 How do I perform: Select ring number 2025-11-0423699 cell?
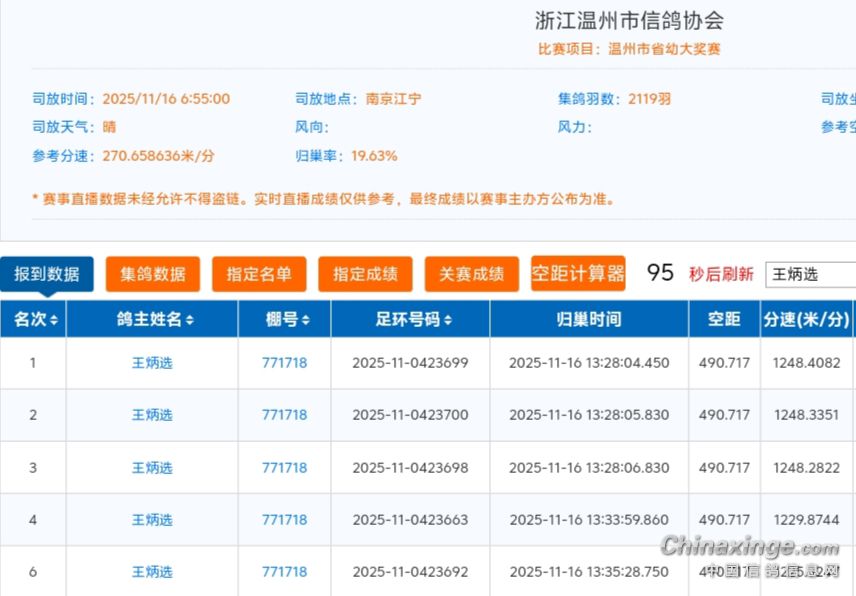pos(410,363)
